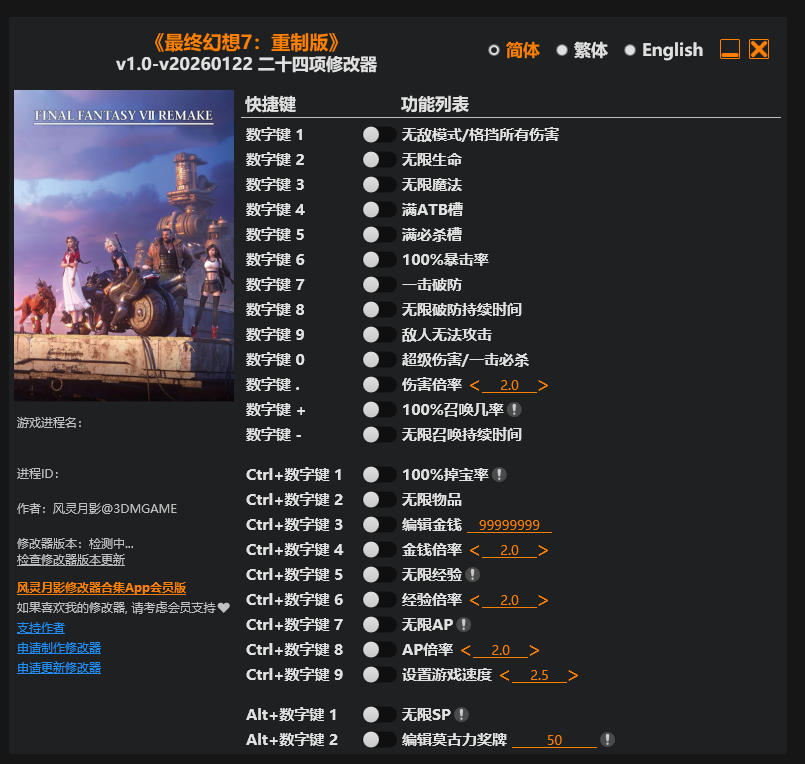Click the info icon next to 100%掉宝率

pyautogui.click(x=499, y=475)
